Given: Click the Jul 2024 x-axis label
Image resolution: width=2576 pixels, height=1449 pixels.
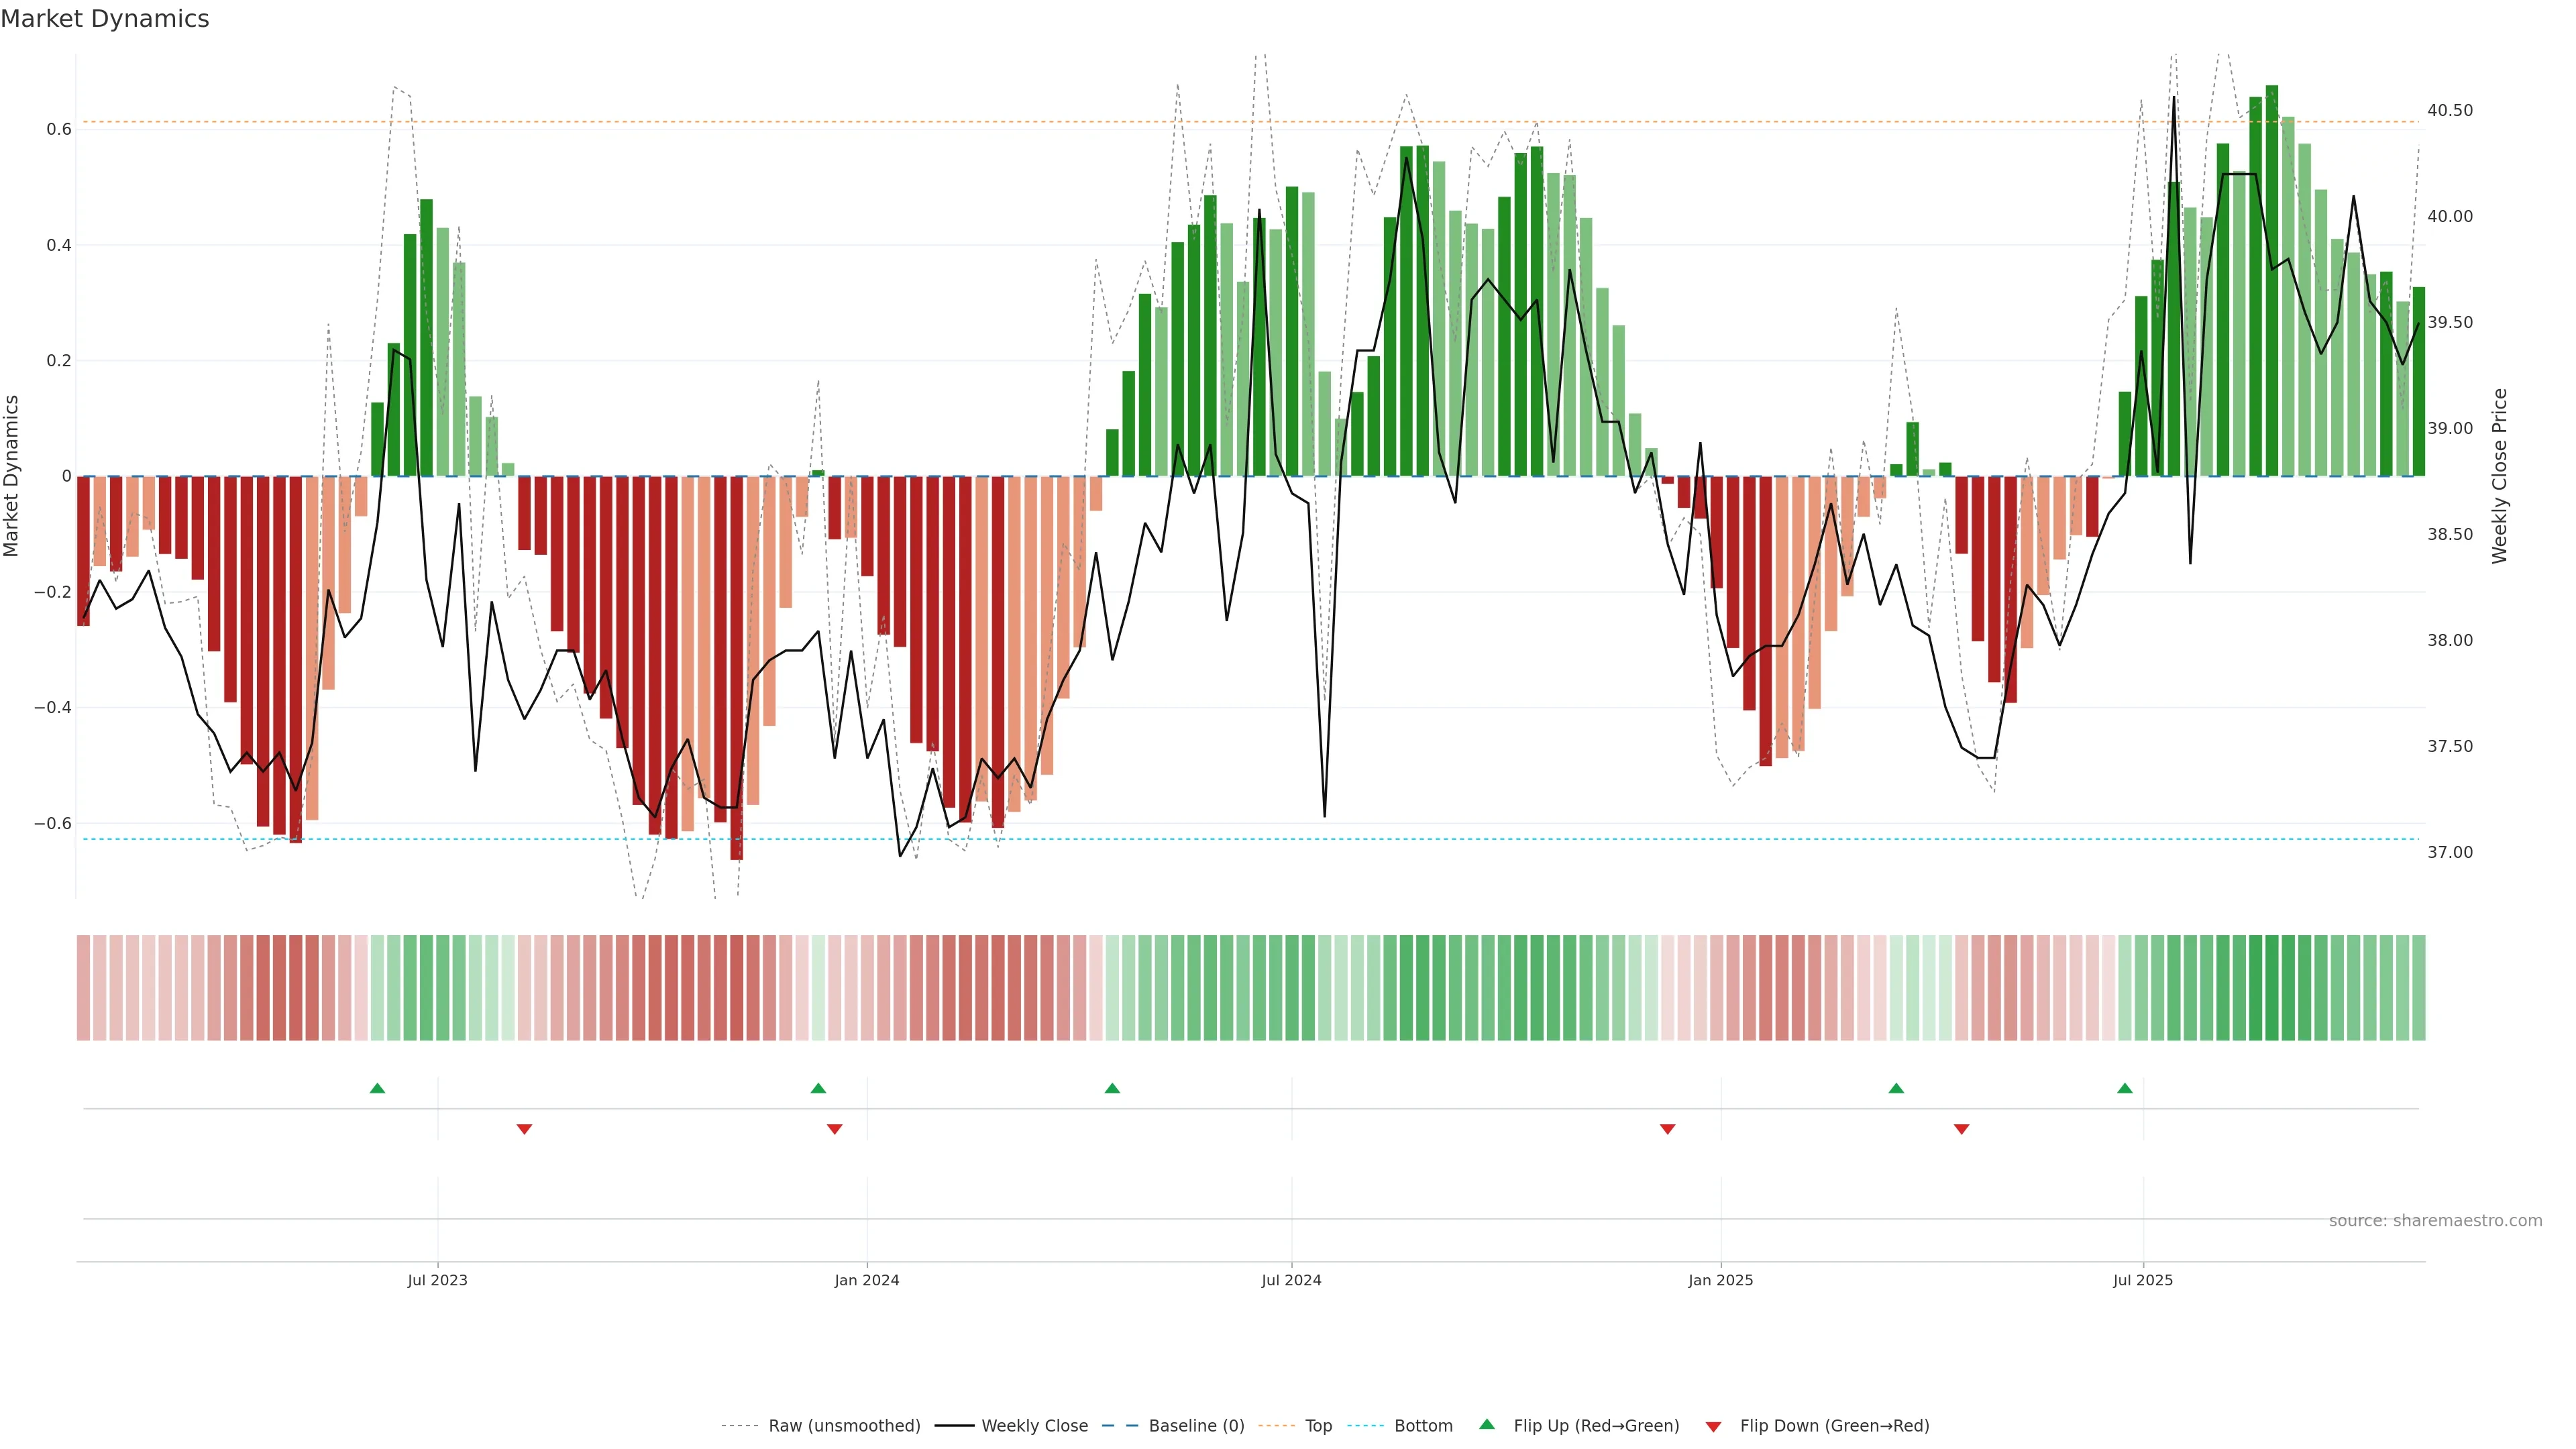Looking at the screenshot, I should click(x=1291, y=1280).
